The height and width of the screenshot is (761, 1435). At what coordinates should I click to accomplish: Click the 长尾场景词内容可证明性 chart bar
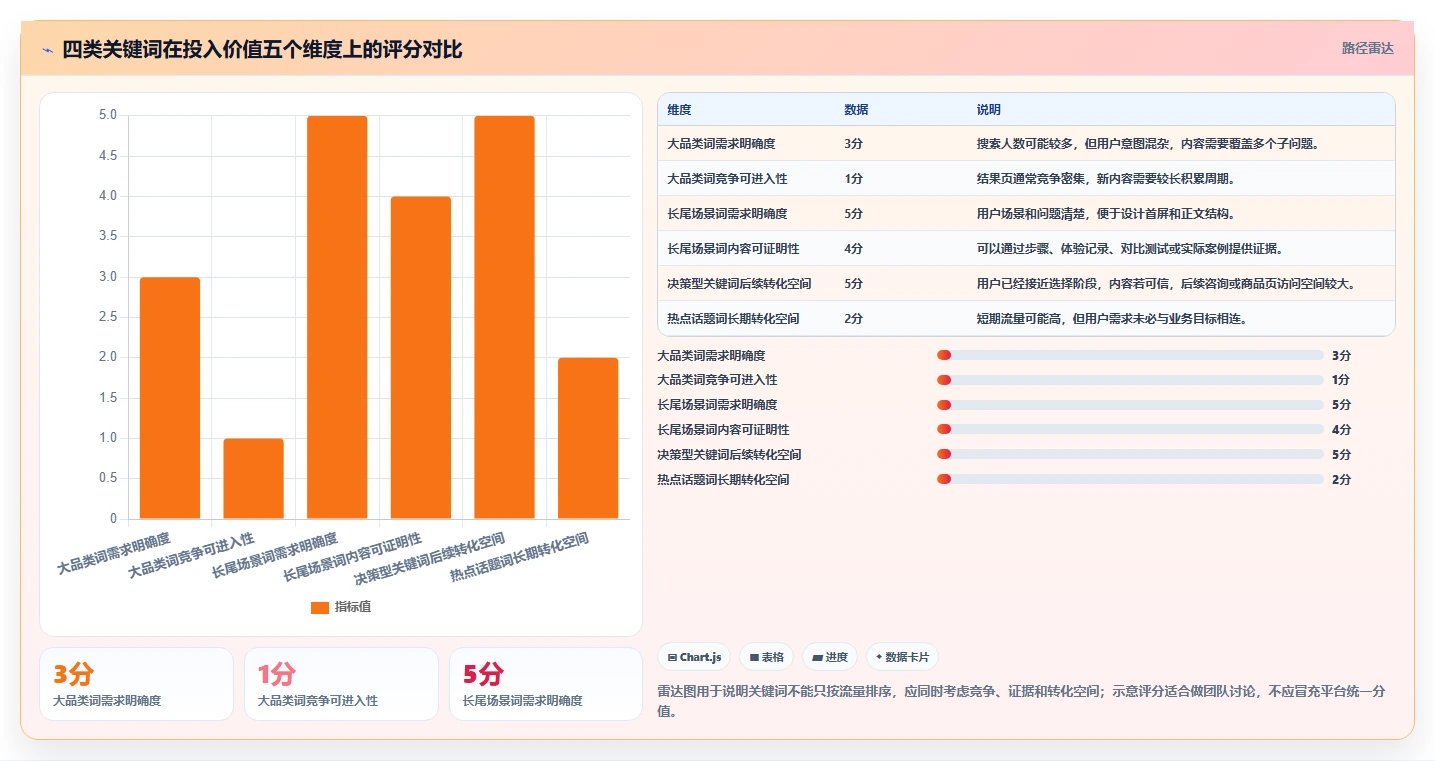[x=421, y=357]
